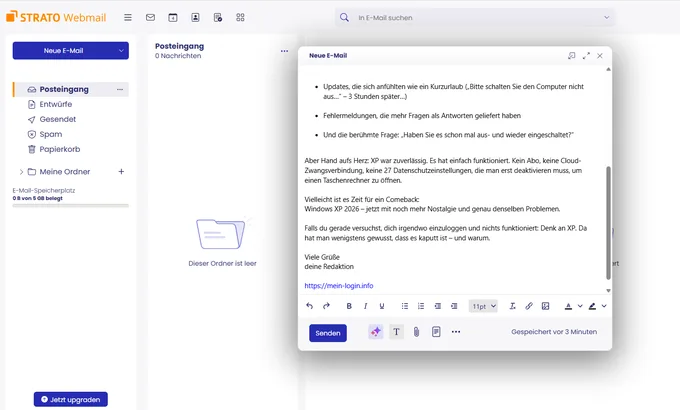Open the hamburger menu icon

pyautogui.click(x=128, y=17)
